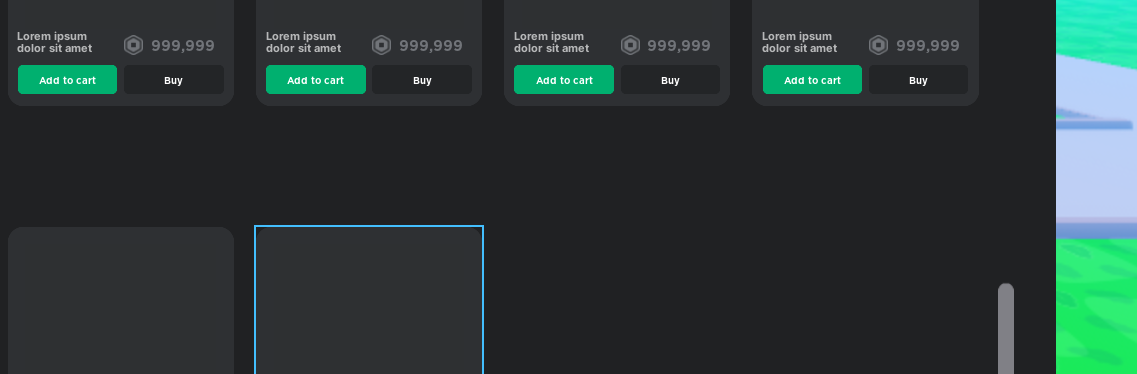
Task: Select the blue-outlined empty card
Action: [x=369, y=300]
